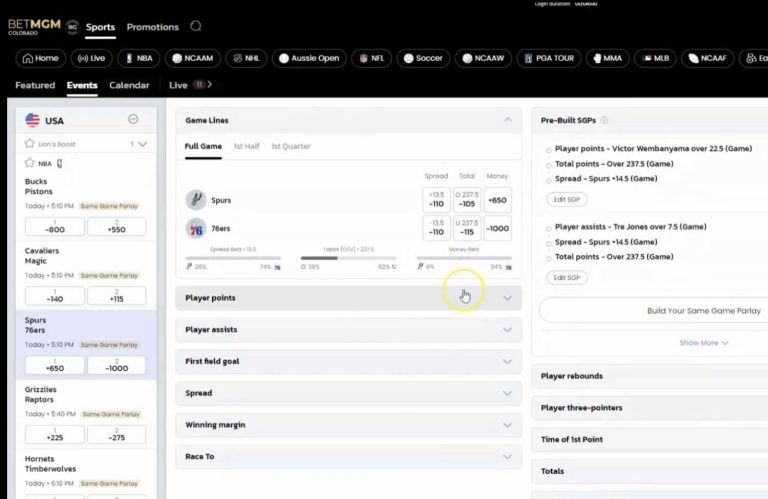Select Over 237.5 total at -105

(467, 200)
